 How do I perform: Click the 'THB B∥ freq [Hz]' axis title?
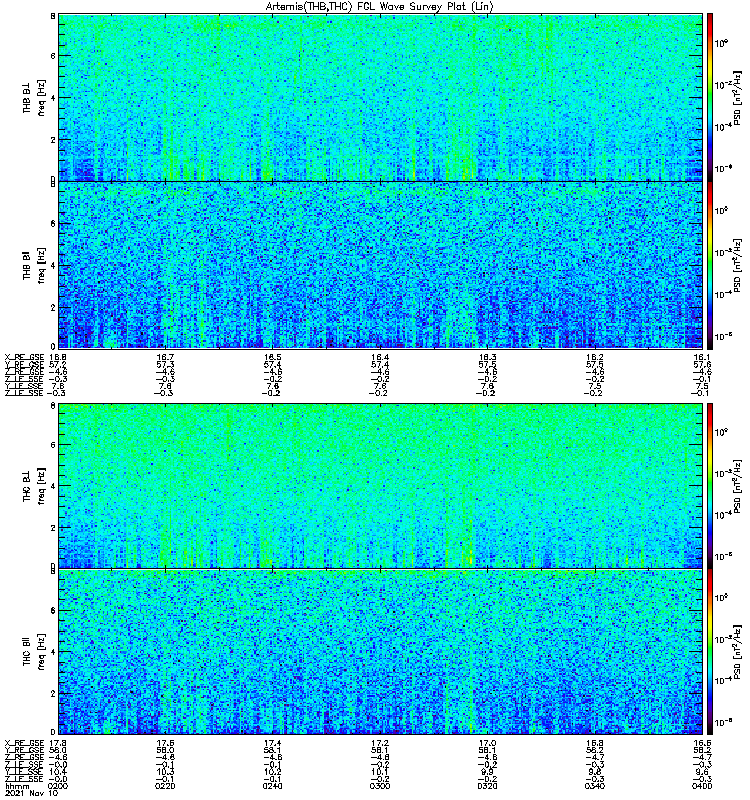click(33, 265)
